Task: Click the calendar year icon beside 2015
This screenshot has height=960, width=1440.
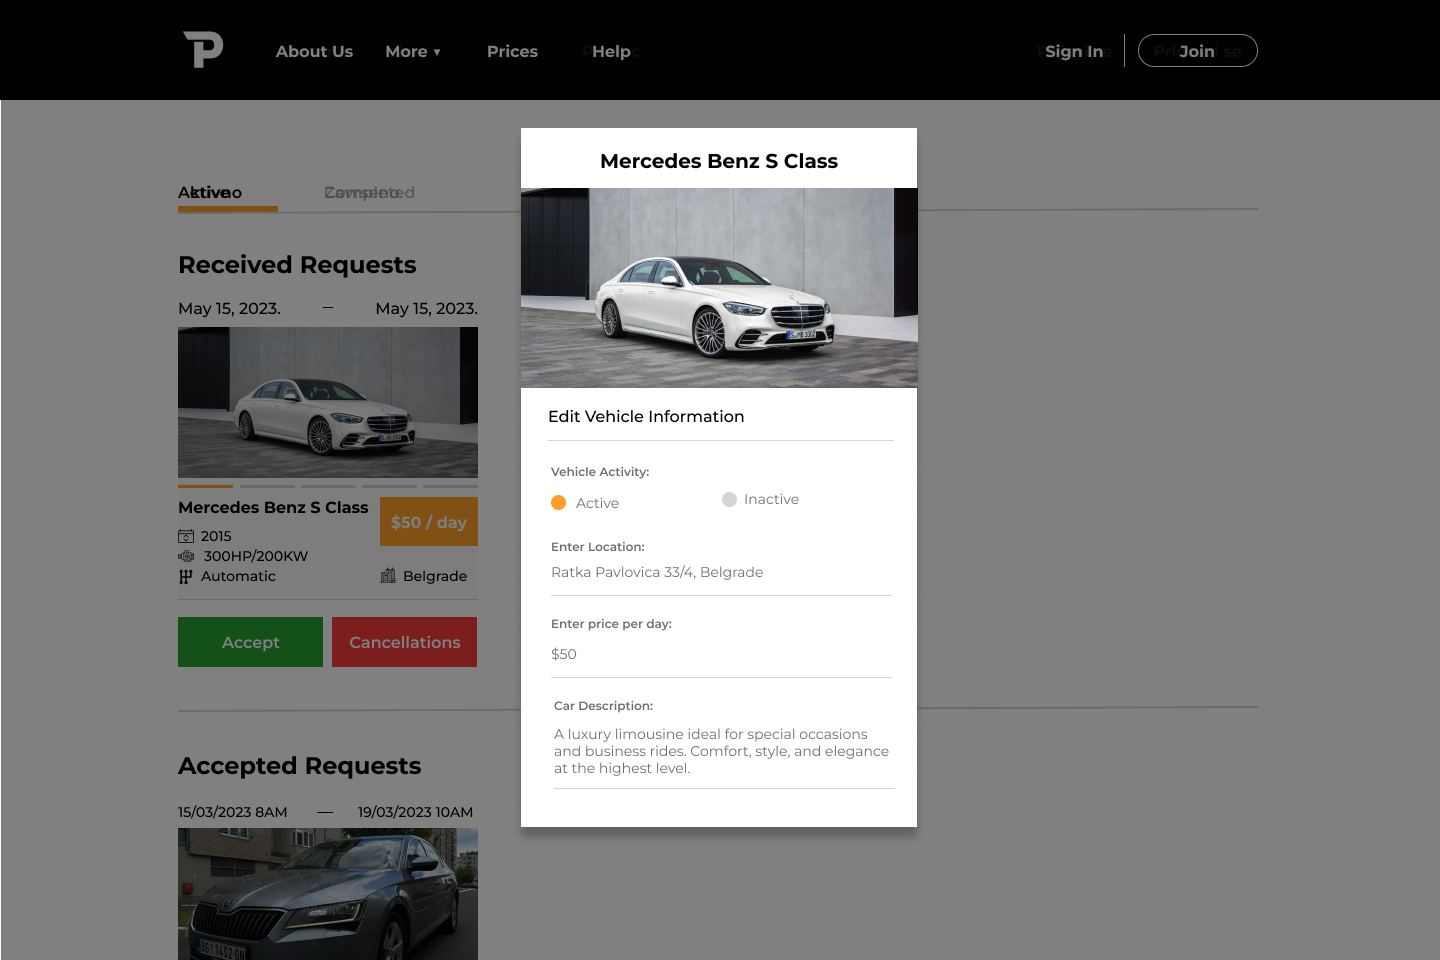Action: tap(186, 536)
